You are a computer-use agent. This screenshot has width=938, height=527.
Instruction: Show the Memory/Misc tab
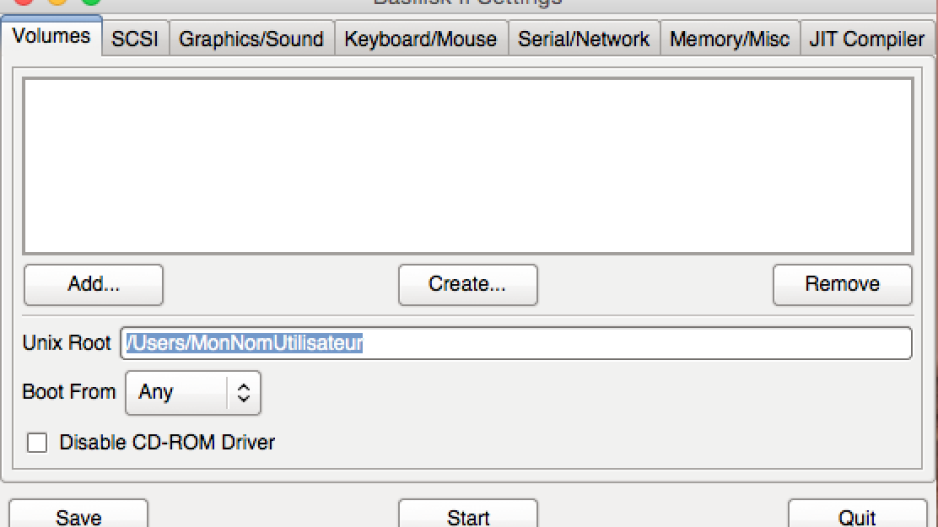click(730, 39)
